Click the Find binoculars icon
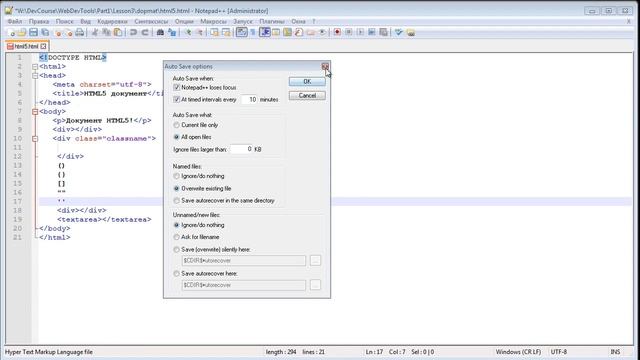Image resolution: width=640 pixels, height=360 pixels. [x=160, y=33]
